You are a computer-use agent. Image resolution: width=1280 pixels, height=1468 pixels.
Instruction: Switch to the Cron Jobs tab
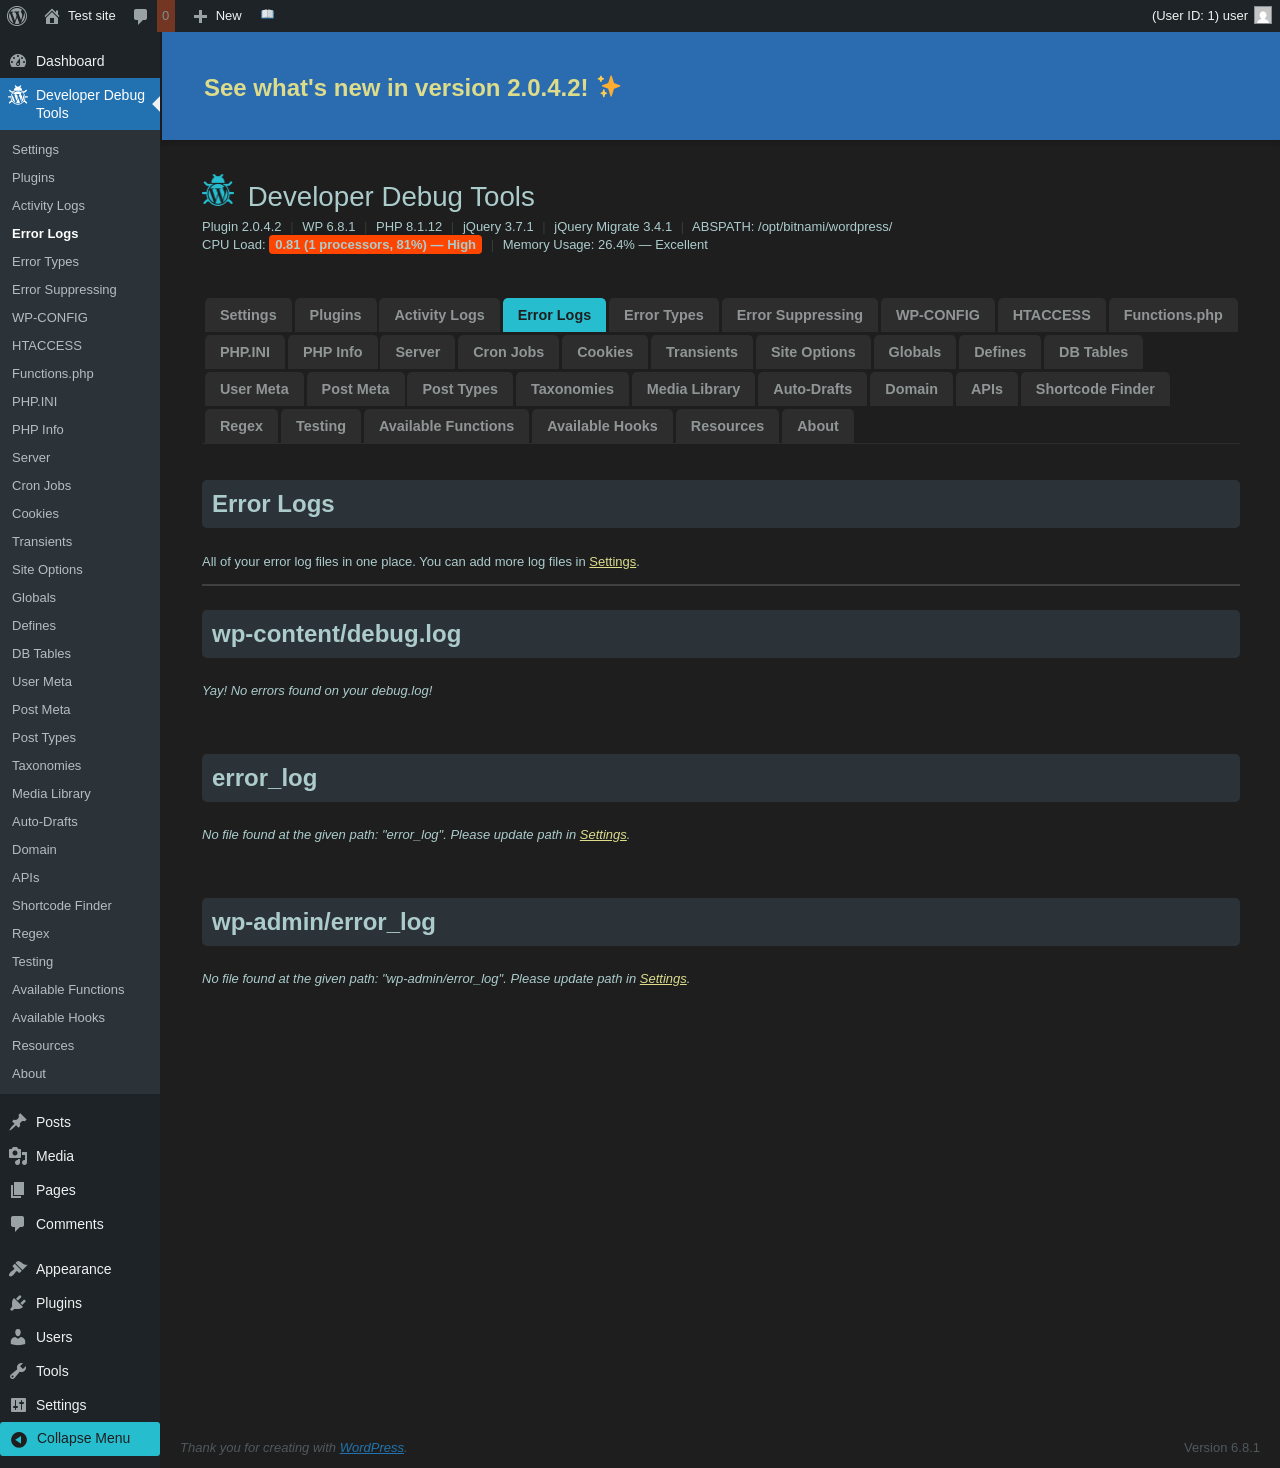tap(508, 352)
